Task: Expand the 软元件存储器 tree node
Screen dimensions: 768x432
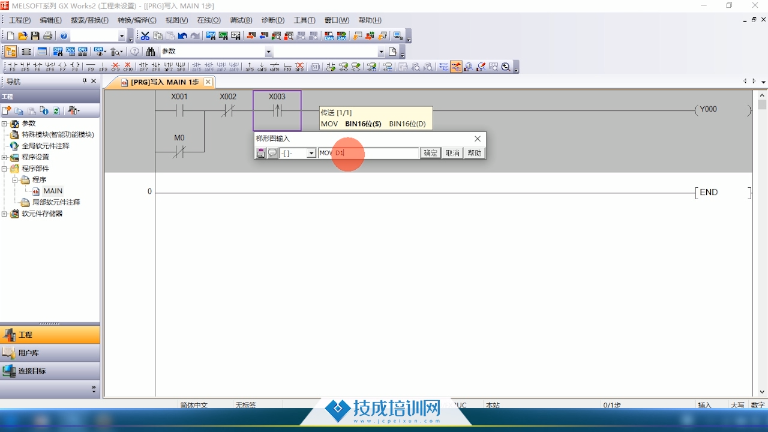Action: tap(4, 214)
